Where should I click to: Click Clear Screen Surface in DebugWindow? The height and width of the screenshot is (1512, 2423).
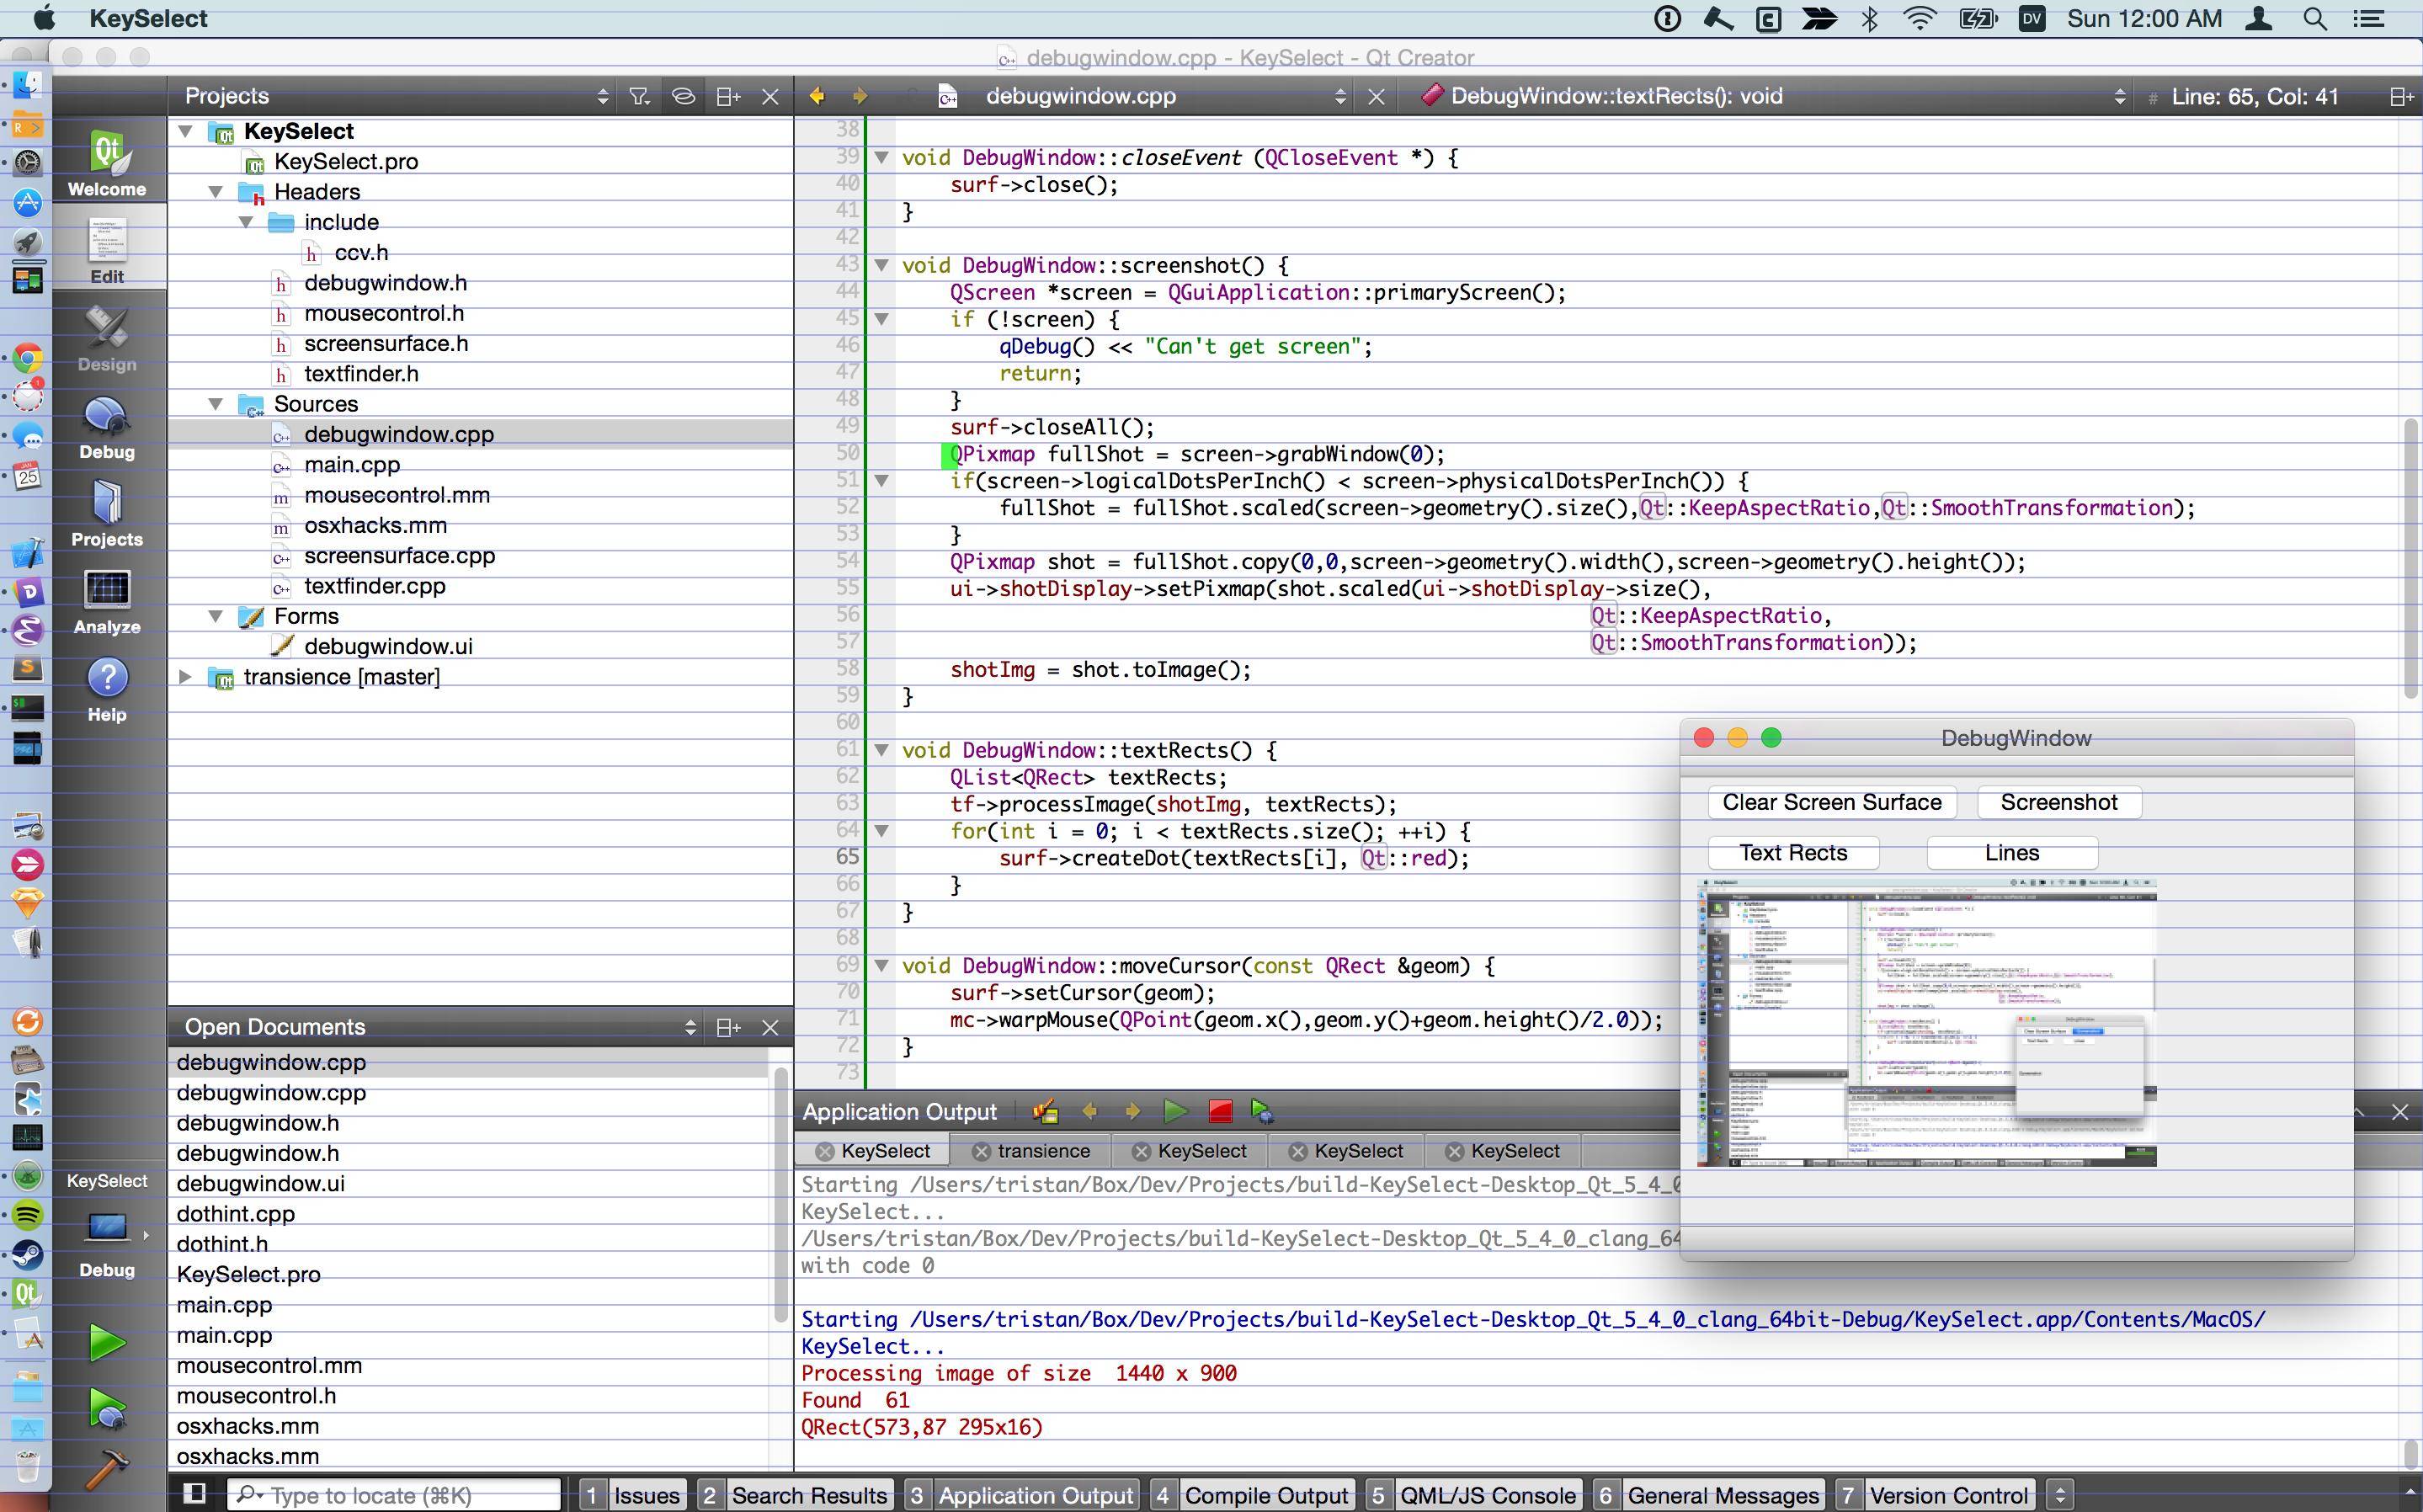pos(1832,802)
